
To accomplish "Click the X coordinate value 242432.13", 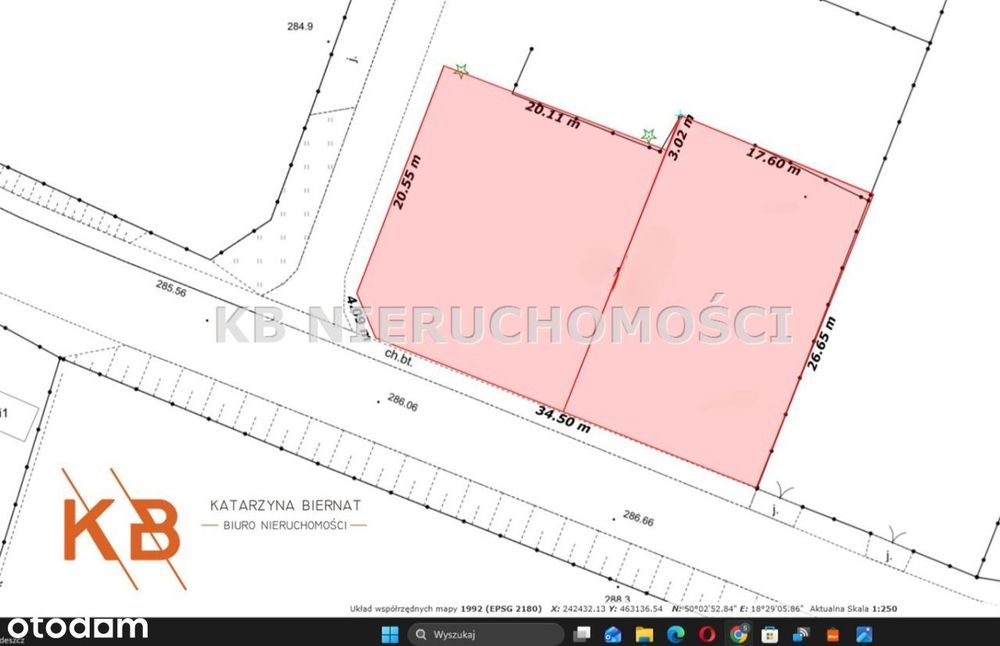I will [578, 609].
